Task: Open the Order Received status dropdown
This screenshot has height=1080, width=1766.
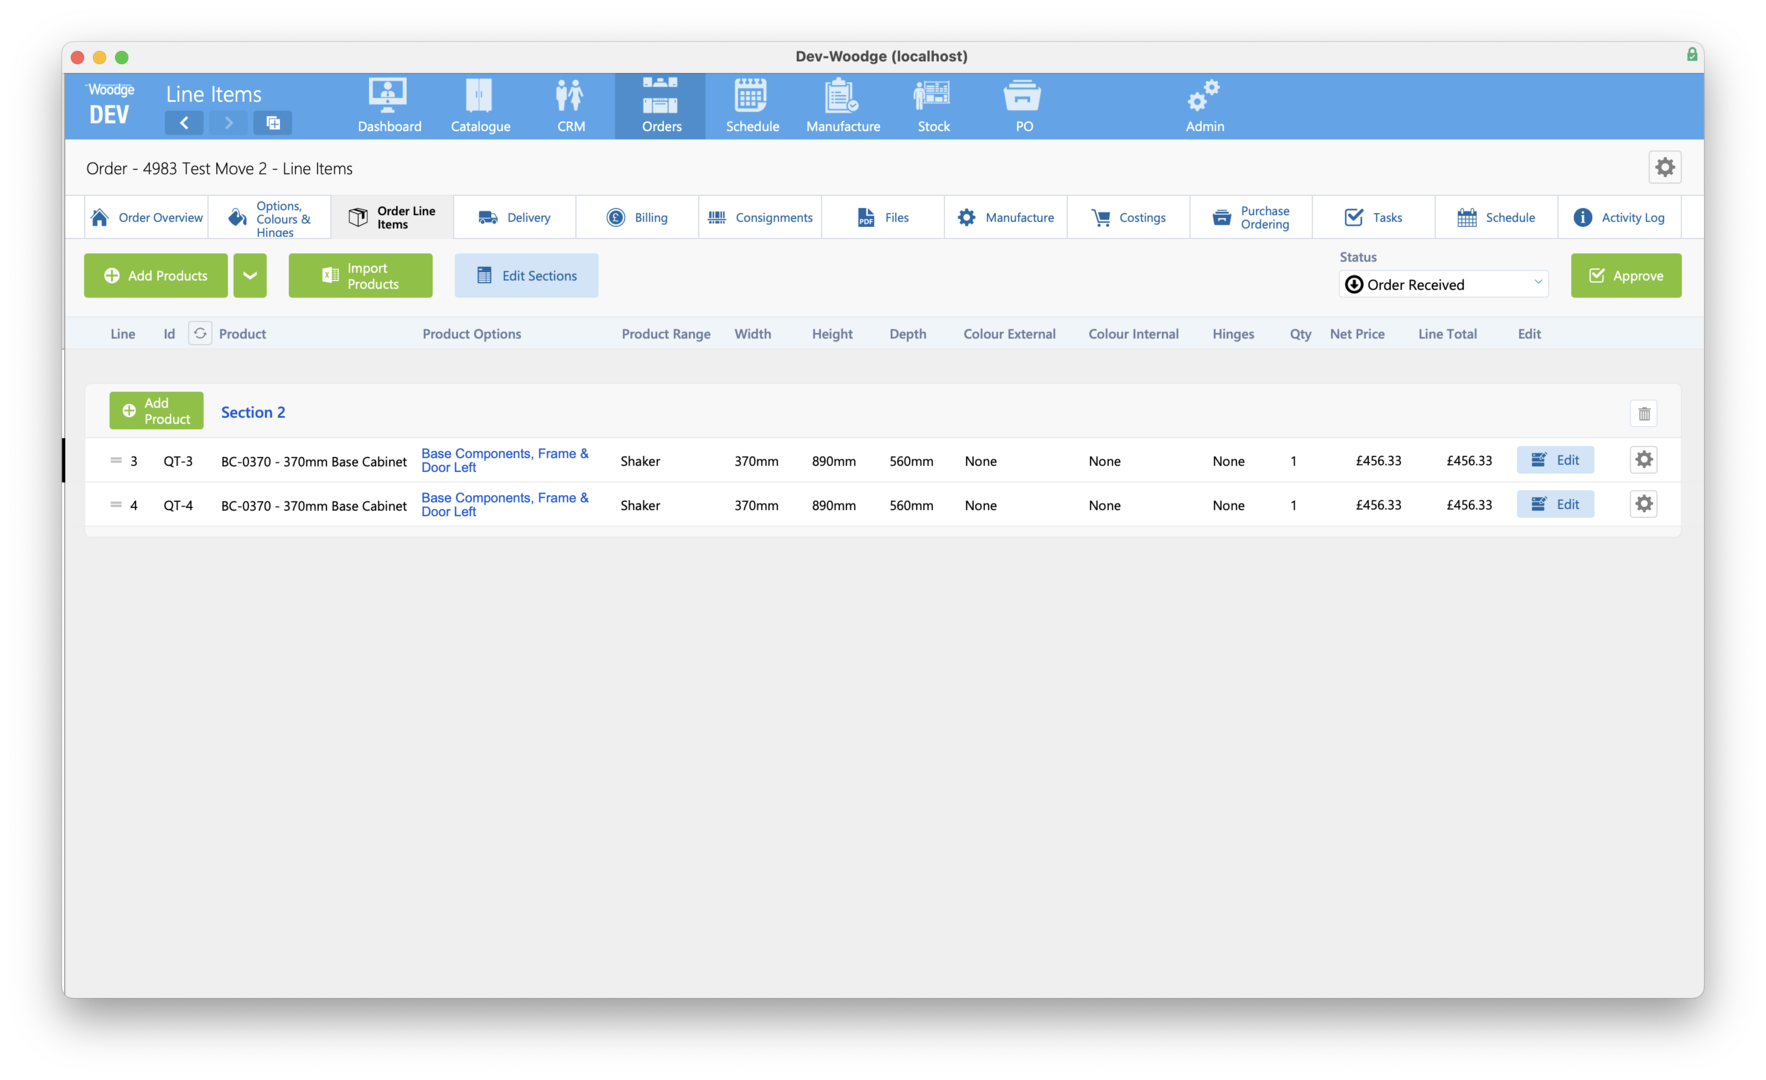Action: (1443, 285)
